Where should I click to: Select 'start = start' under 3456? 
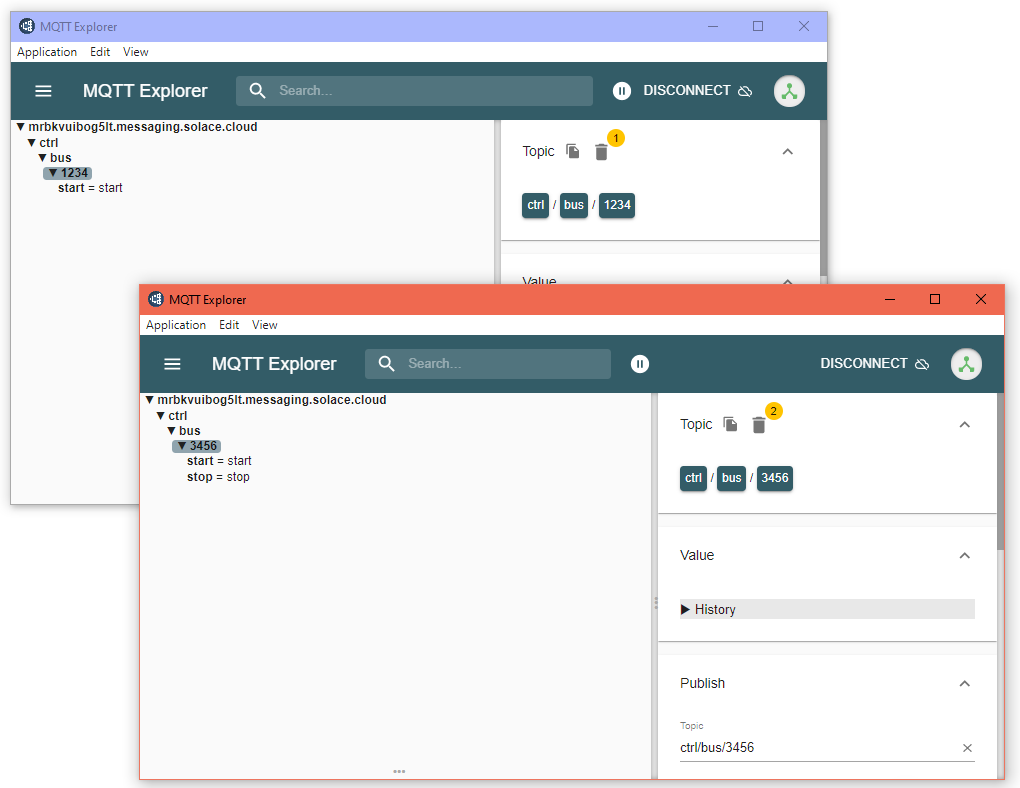219,461
